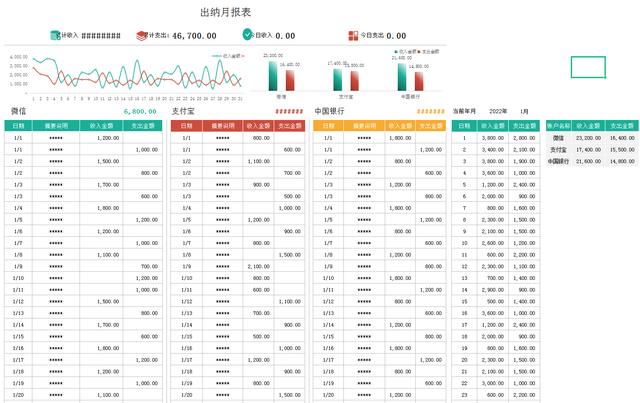
Task: Select the 1月 current month cell
Action: pos(524,111)
